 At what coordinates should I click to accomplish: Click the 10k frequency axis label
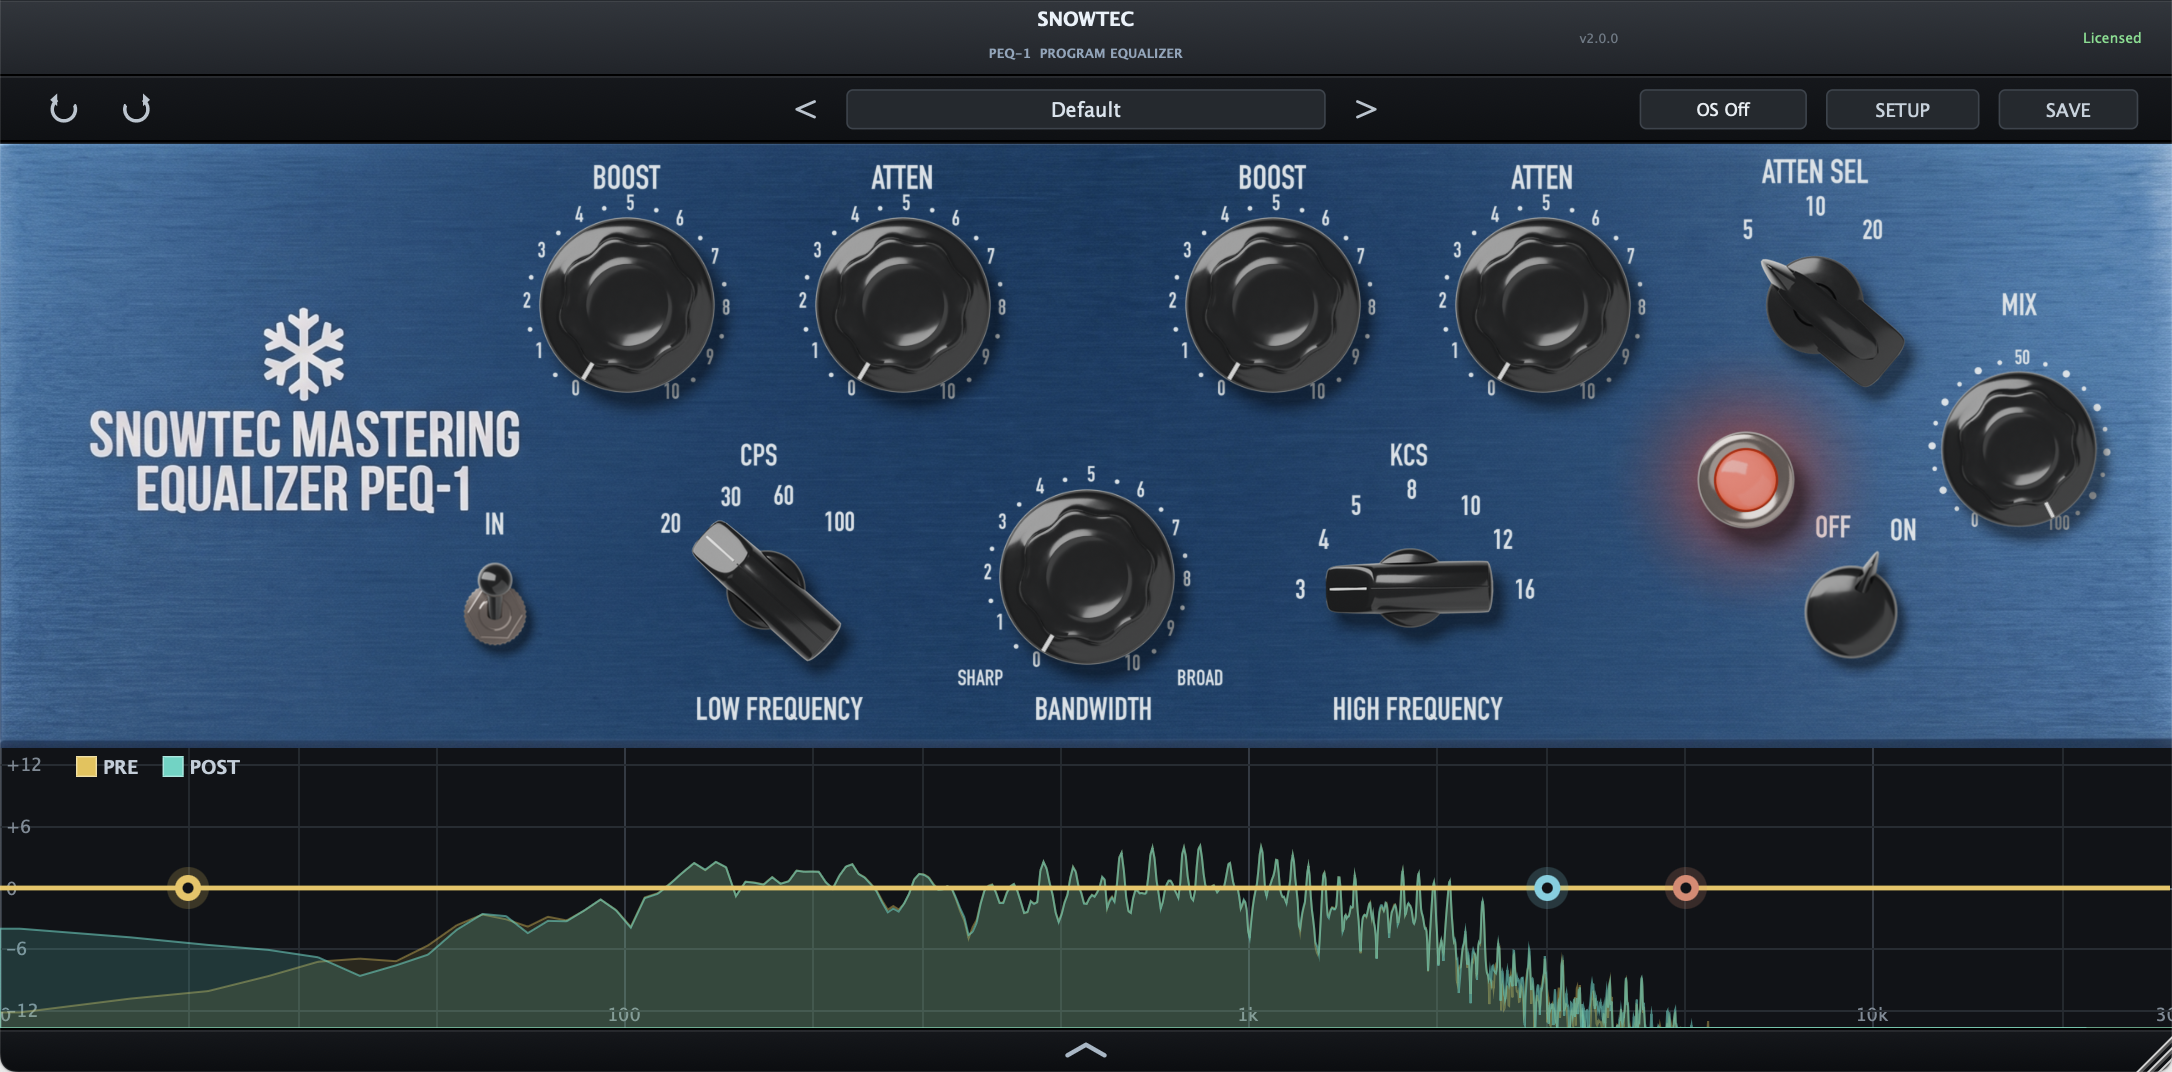[1872, 1015]
